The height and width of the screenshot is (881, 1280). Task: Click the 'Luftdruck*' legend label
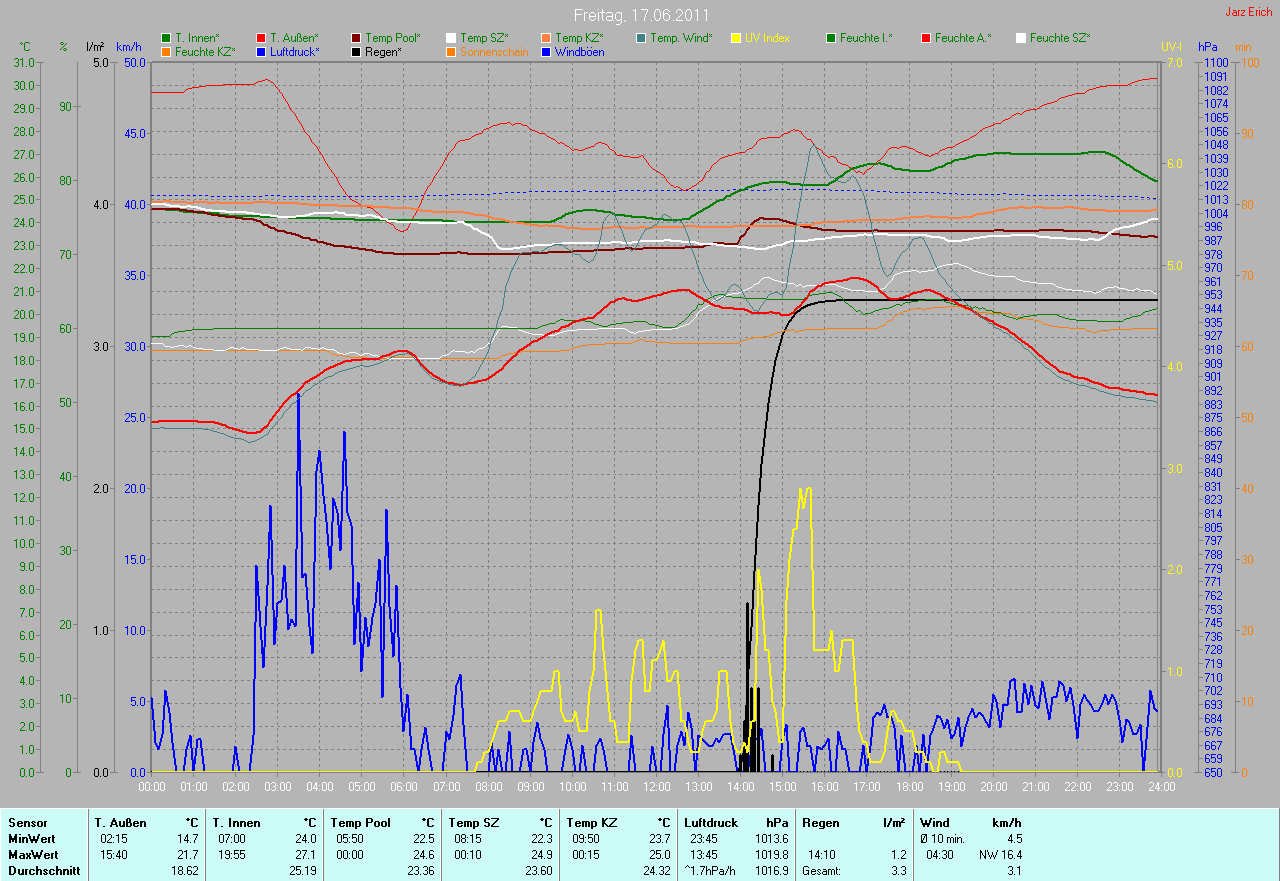pos(295,51)
